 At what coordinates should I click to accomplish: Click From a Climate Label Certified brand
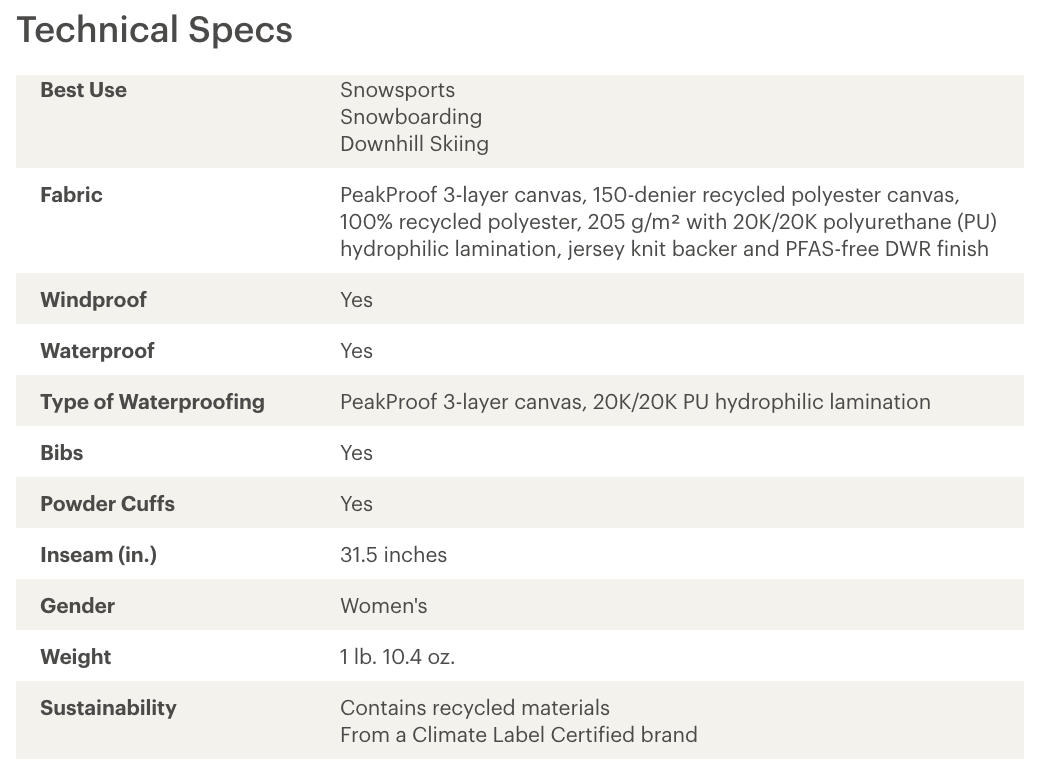click(x=519, y=735)
